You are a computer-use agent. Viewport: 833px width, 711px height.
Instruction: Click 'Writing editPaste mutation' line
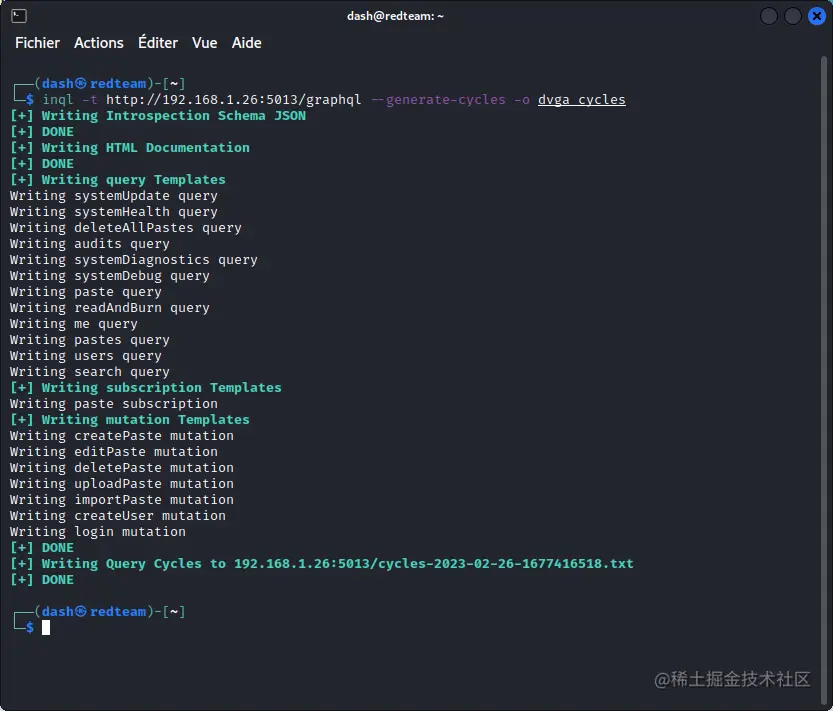point(114,452)
